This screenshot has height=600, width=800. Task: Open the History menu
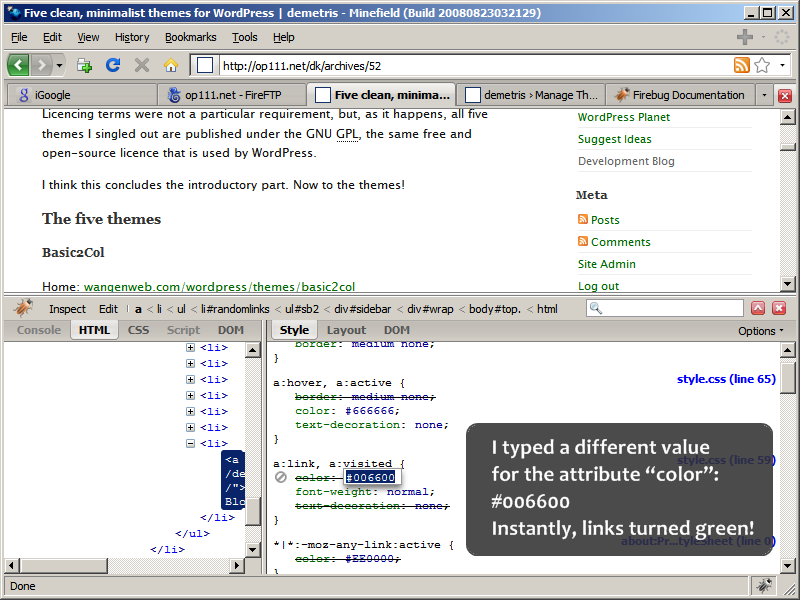point(132,37)
